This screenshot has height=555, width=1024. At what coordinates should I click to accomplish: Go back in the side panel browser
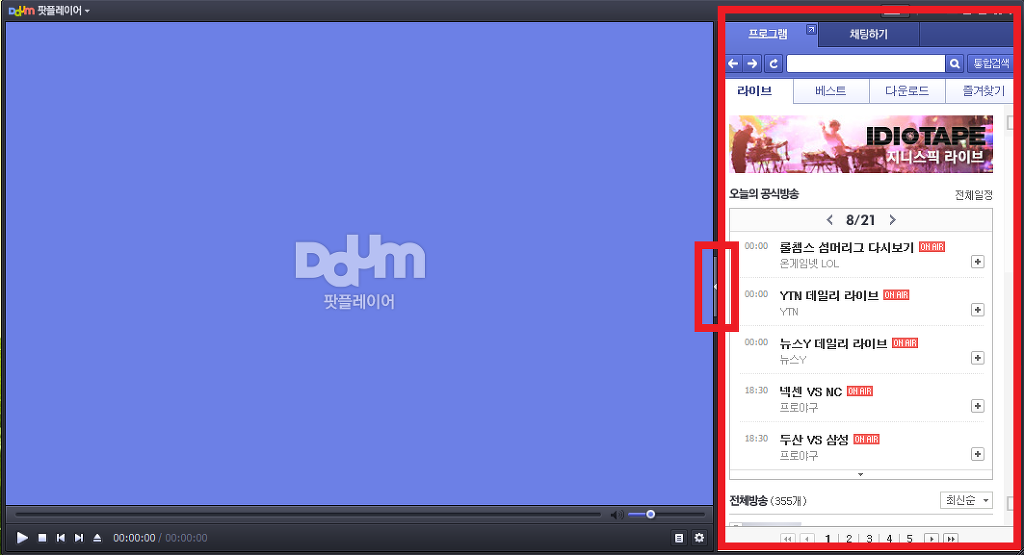pyautogui.click(x=733, y=63)
